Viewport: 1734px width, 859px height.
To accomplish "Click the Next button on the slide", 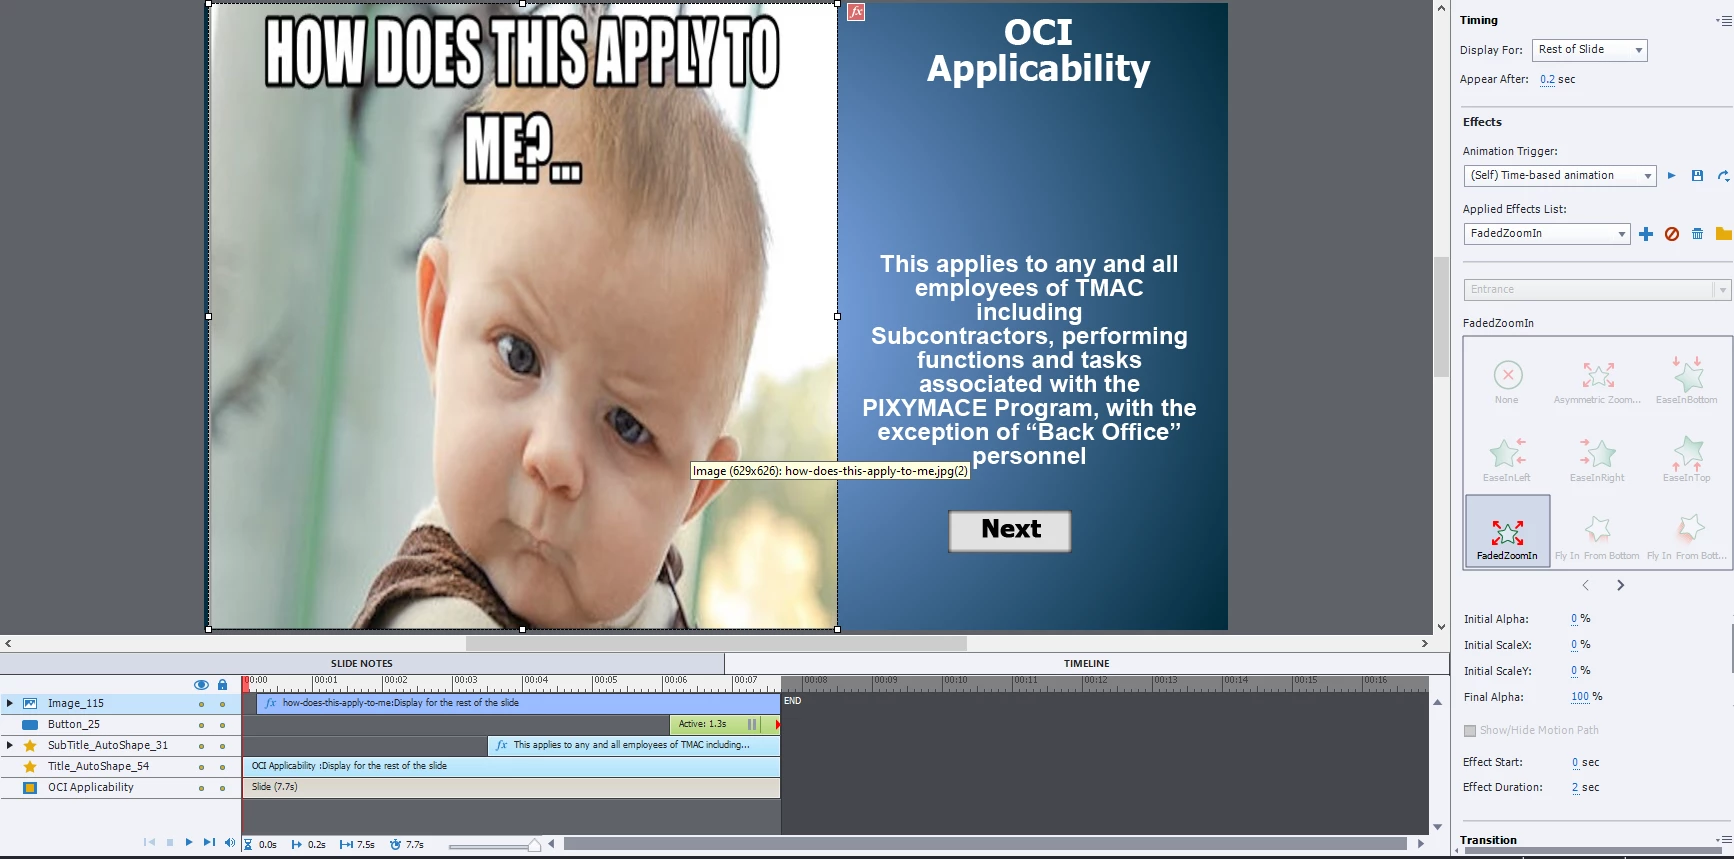I will tap(1010, 531).
